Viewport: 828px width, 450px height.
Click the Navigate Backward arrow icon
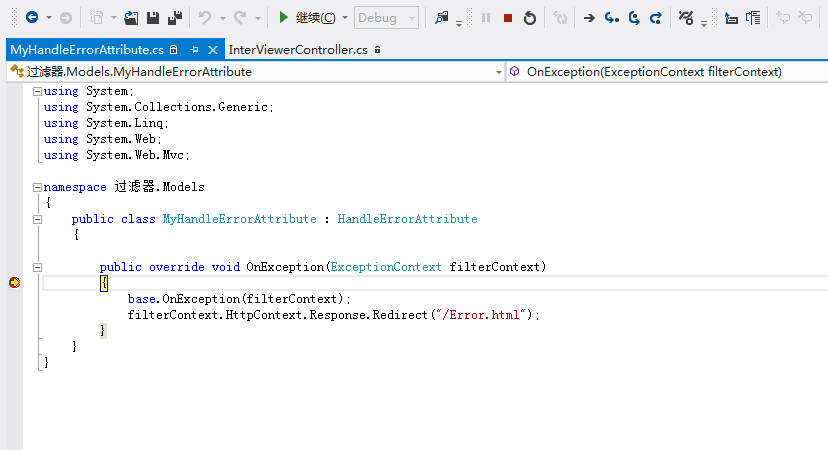tap(32, 18)
